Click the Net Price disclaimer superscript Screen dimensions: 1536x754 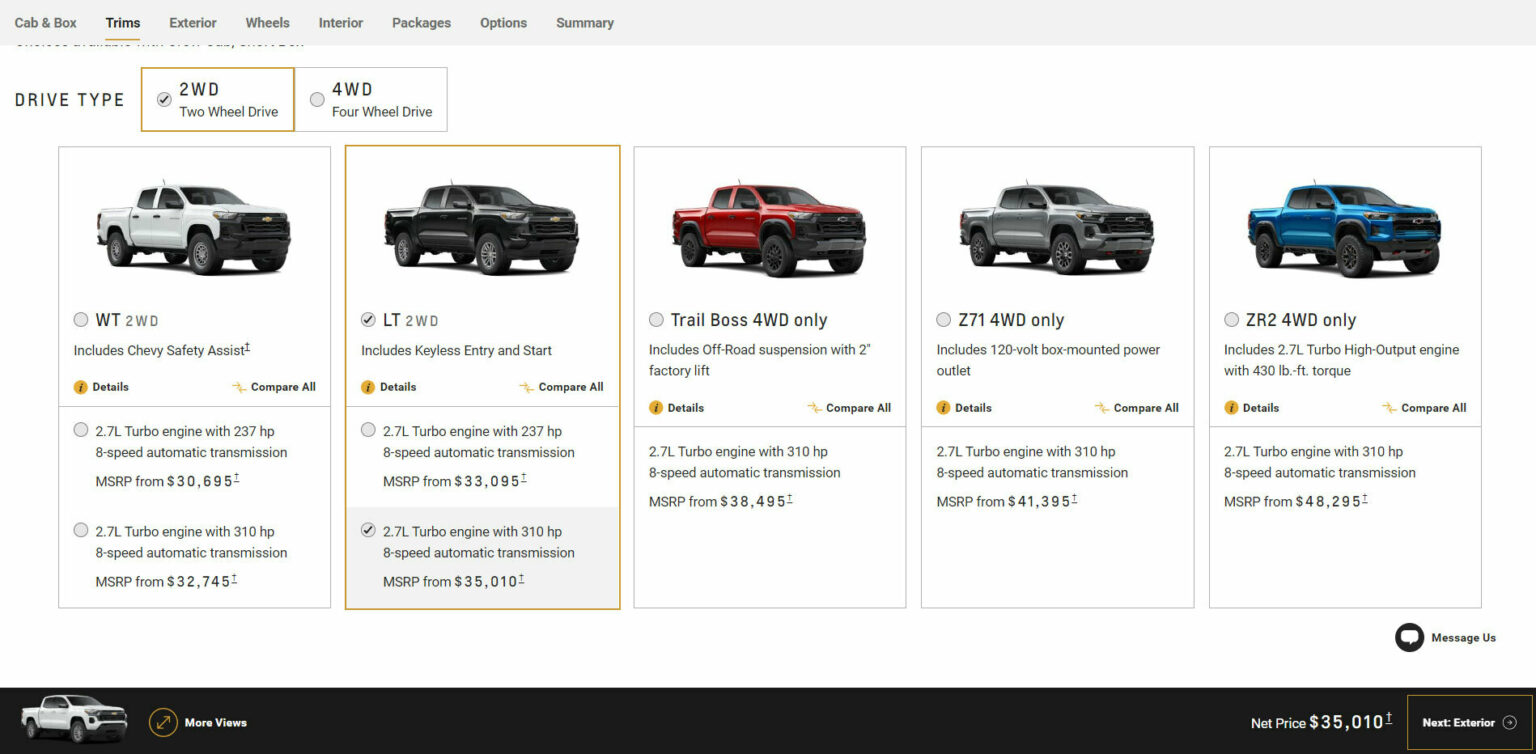tap(1389, 715)
